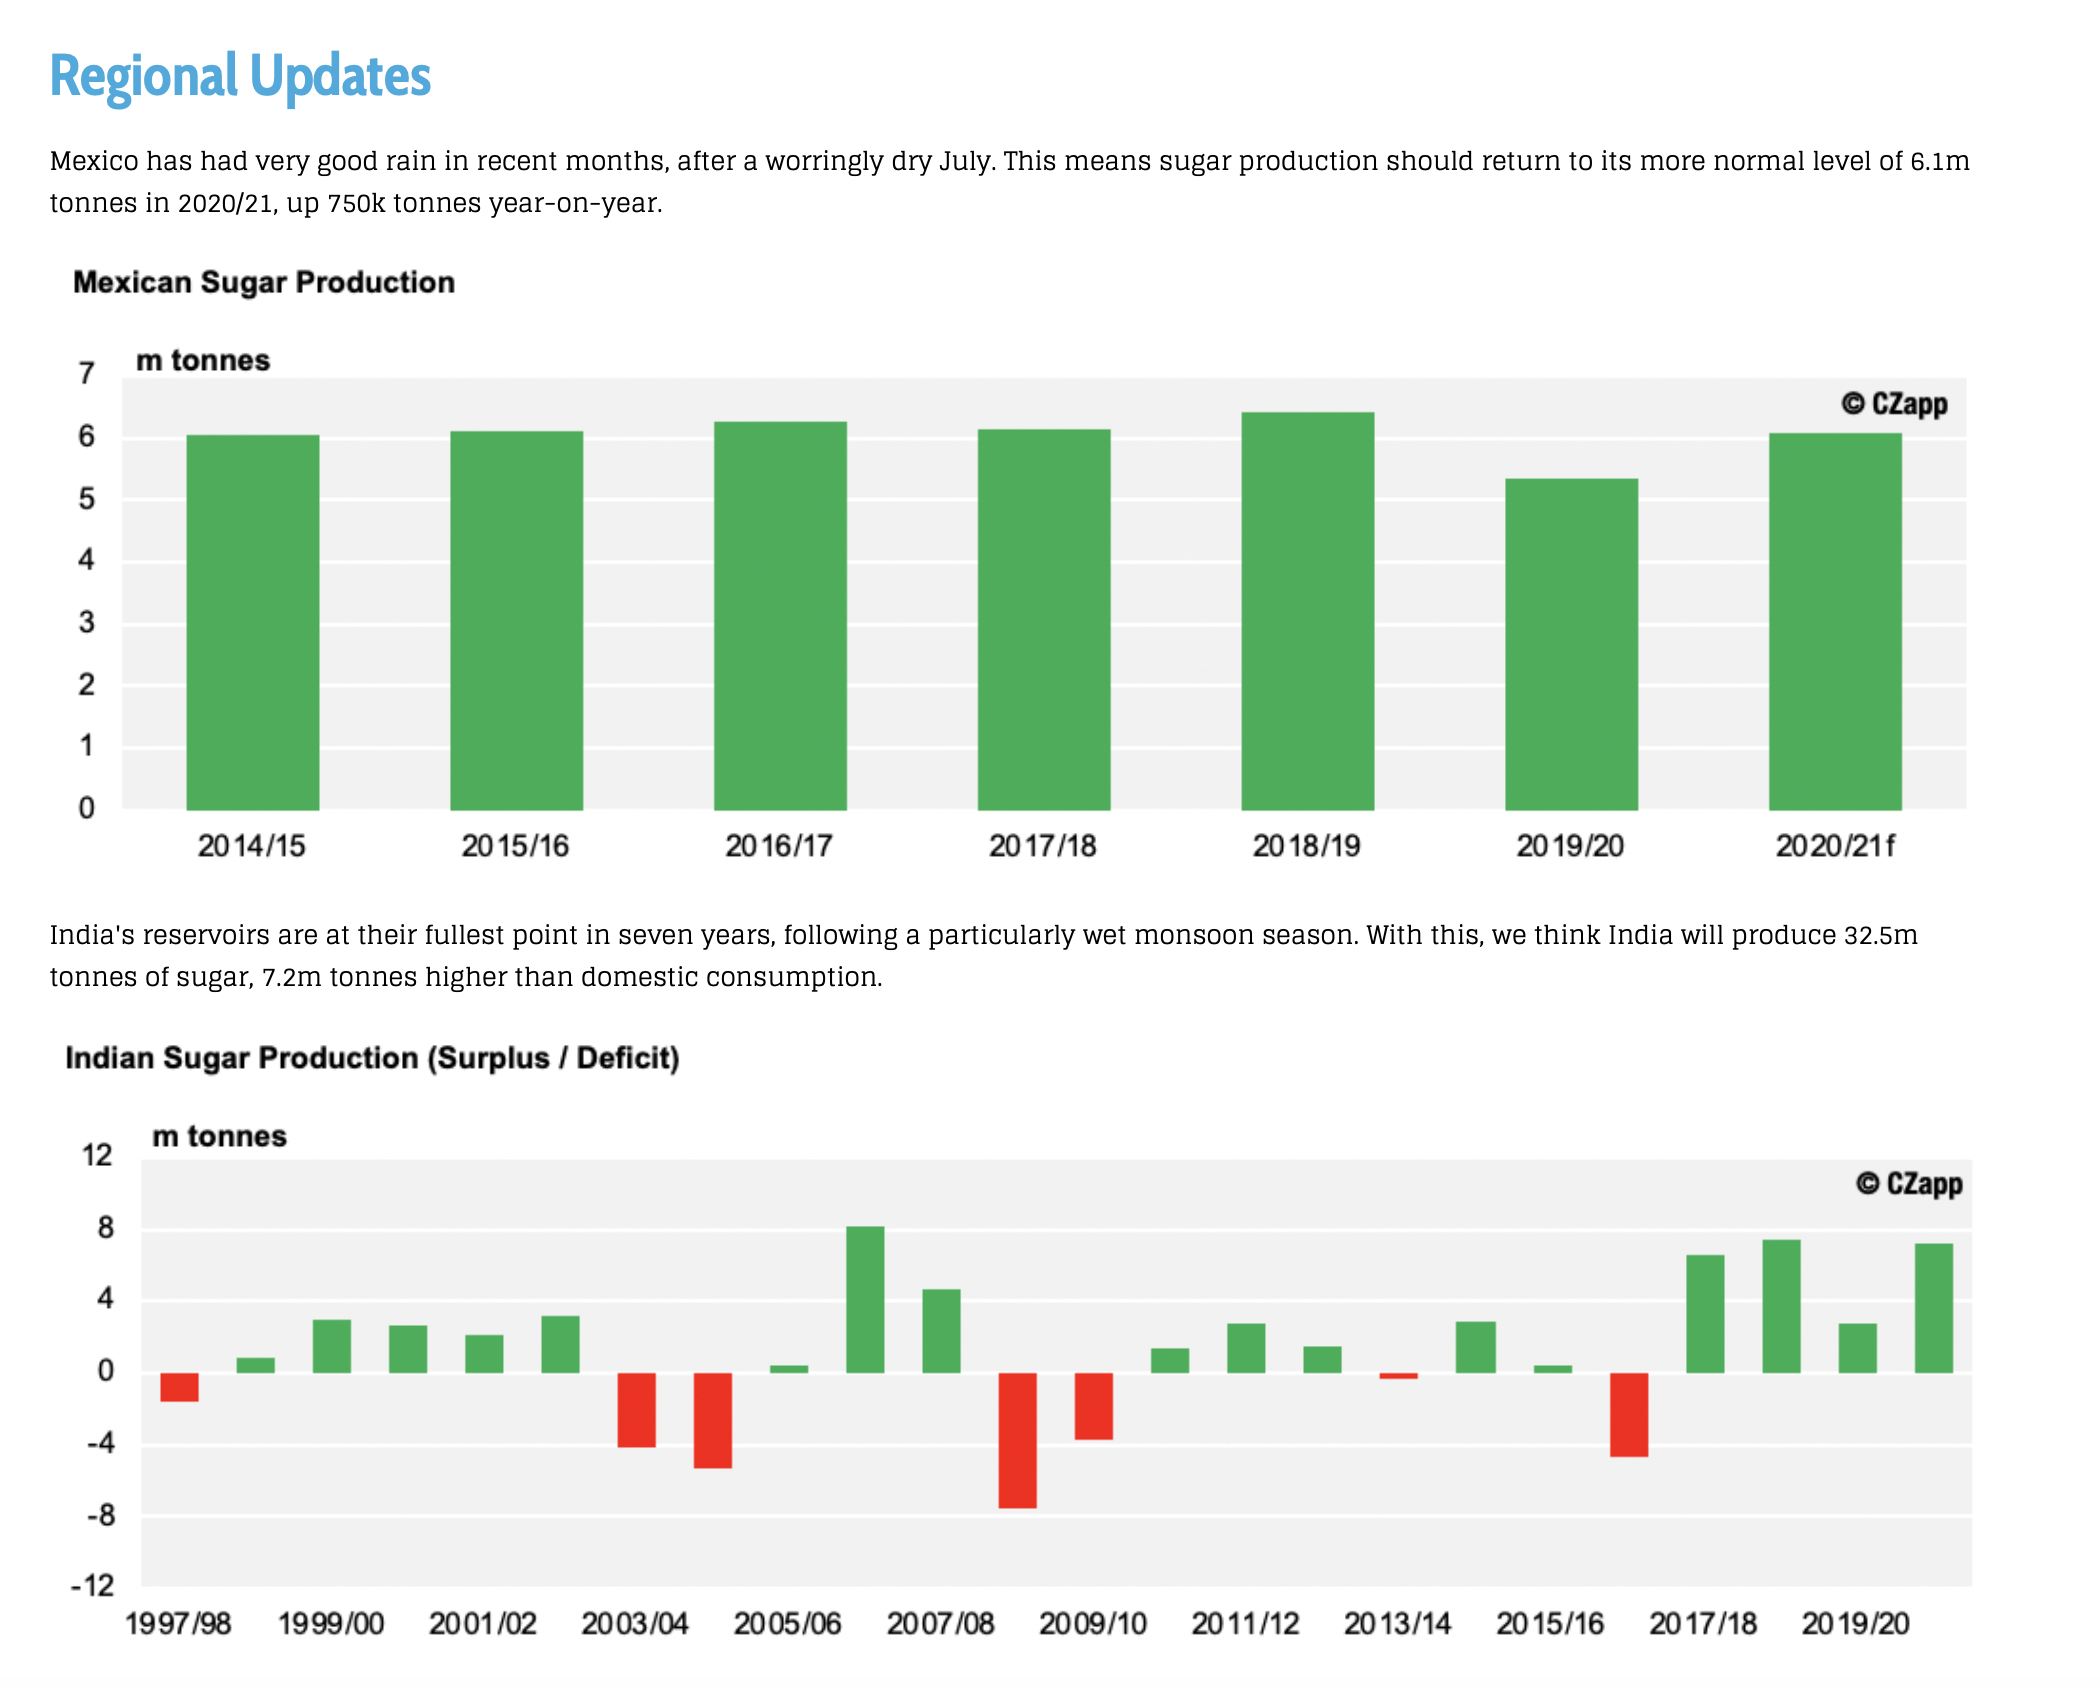This screenshot has width=2100, height=1688.
Task: Click the red 2016/17 deficit bar
Action: (x=1629, y=1415)
